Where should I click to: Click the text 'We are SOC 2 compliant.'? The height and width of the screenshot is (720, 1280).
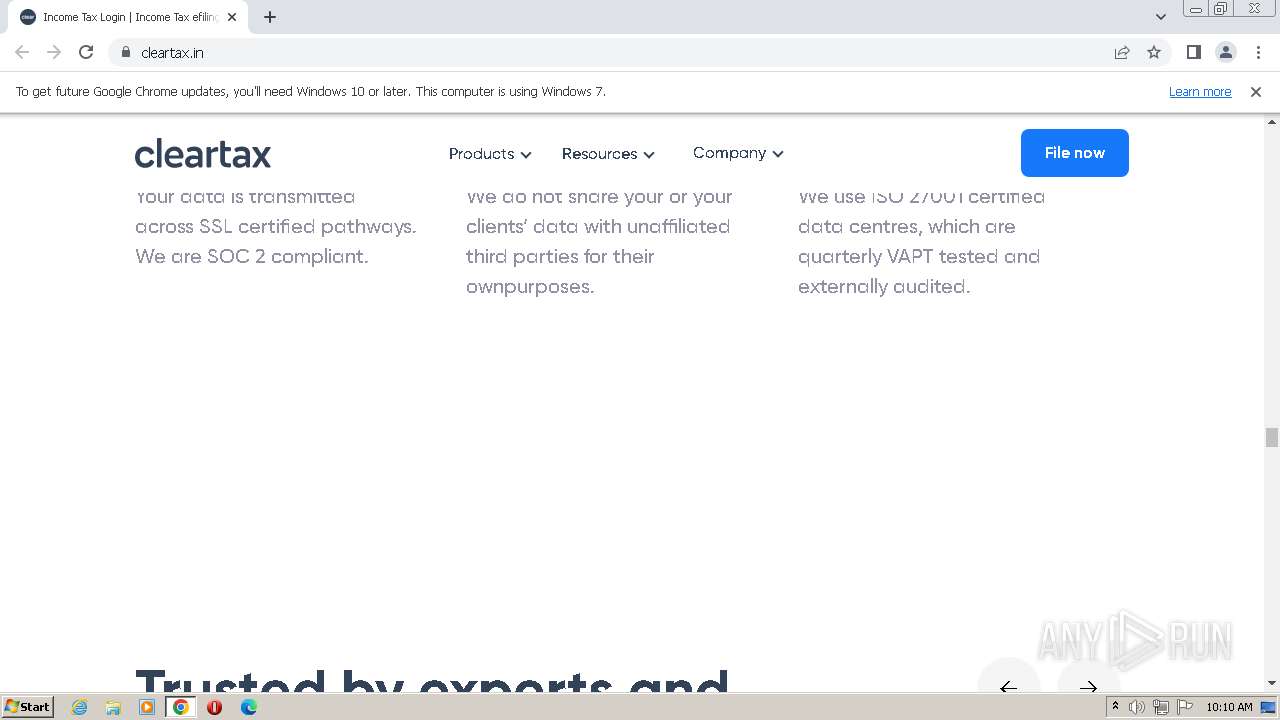click(252, 256)
